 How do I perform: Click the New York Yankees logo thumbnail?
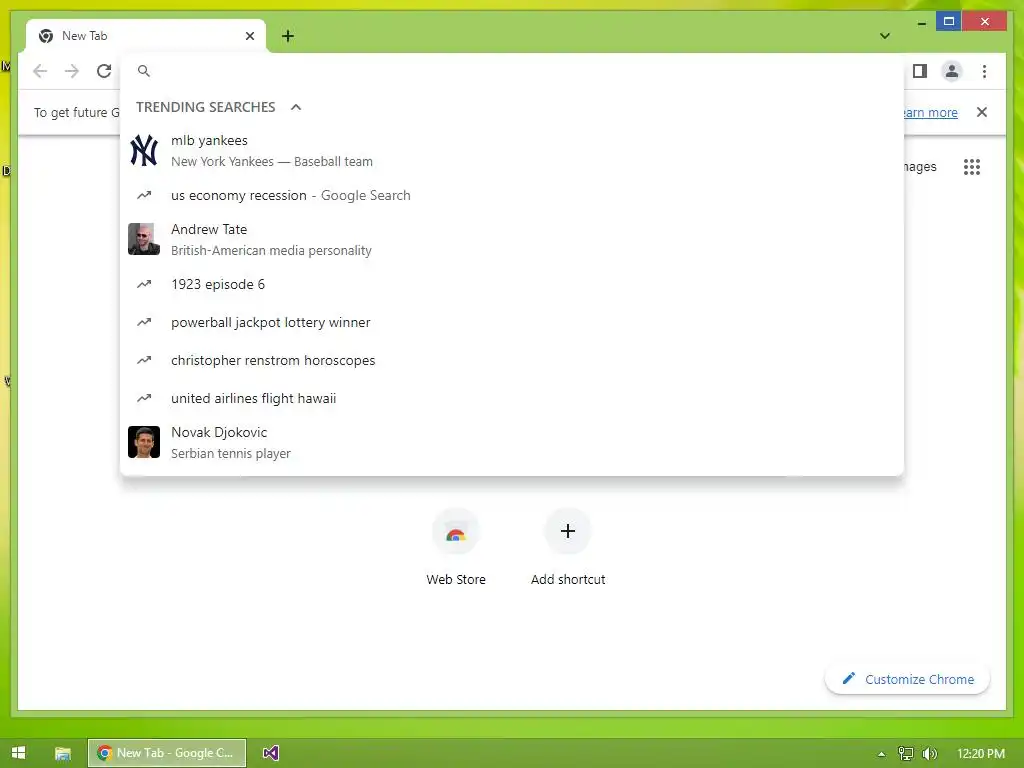[x=144, y=151]
